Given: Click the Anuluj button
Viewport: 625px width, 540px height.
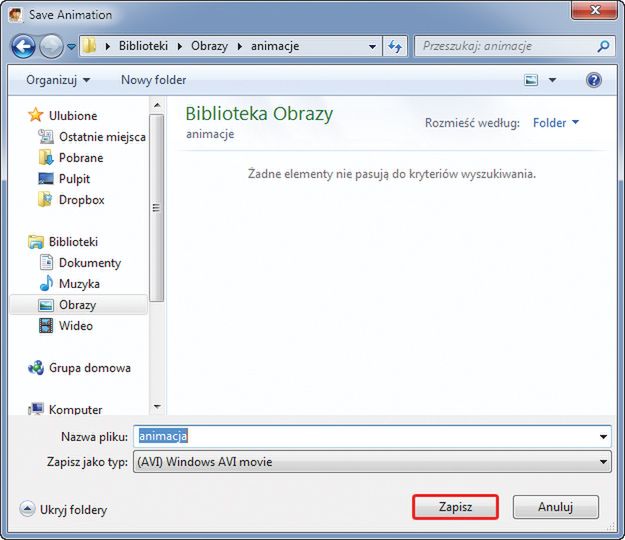Looking at the screenshot, I should click(x=556, y=507).
